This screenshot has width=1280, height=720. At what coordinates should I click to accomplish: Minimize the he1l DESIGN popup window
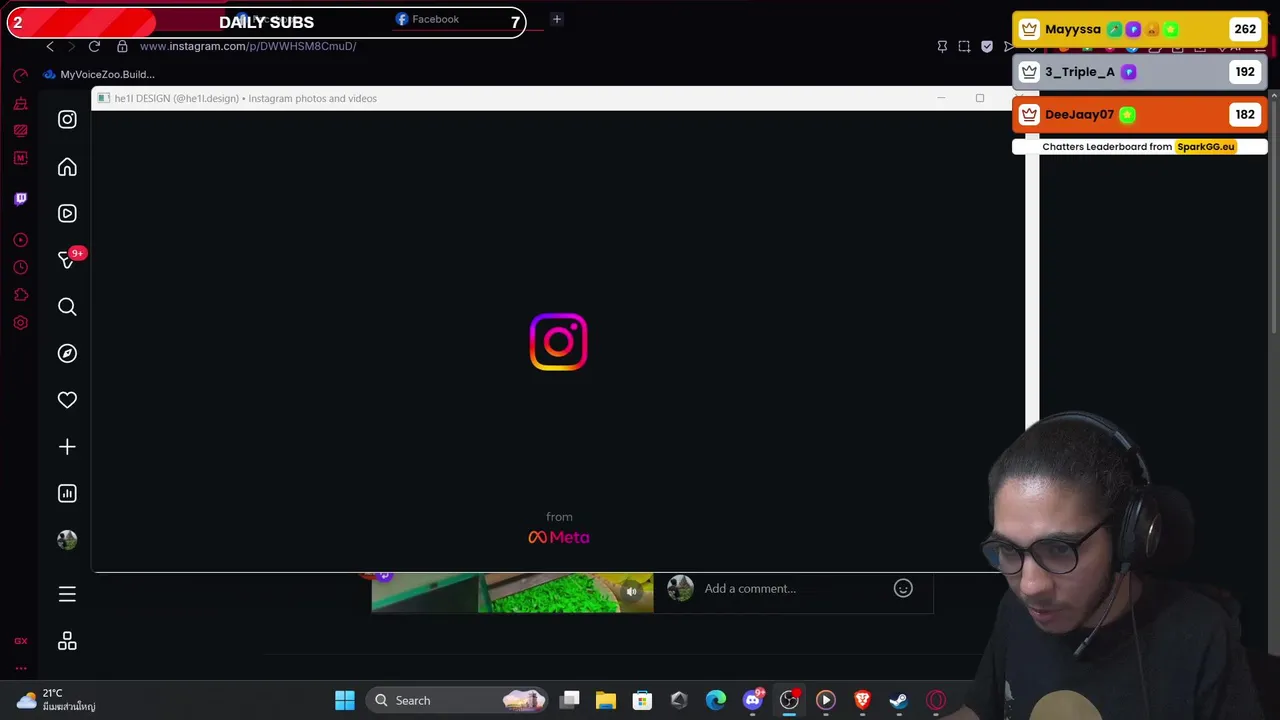[x=941, y=98]
